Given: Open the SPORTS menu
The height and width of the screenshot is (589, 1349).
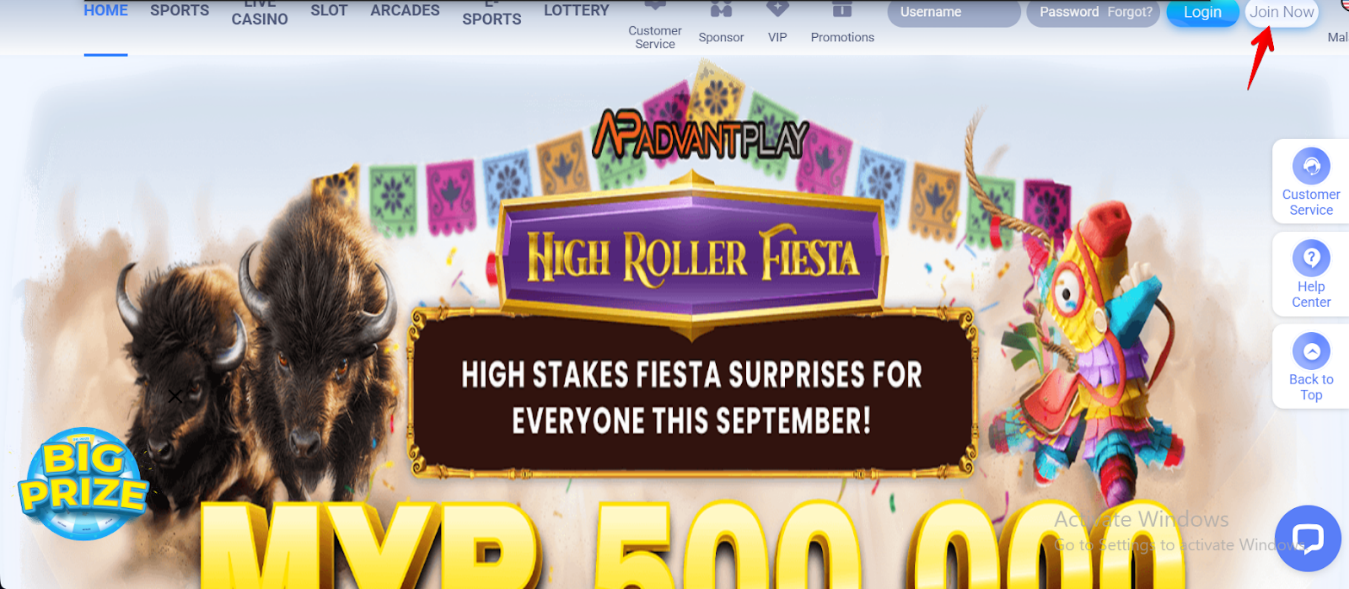Looking at the screenshot, I should (x=180, y=11).
